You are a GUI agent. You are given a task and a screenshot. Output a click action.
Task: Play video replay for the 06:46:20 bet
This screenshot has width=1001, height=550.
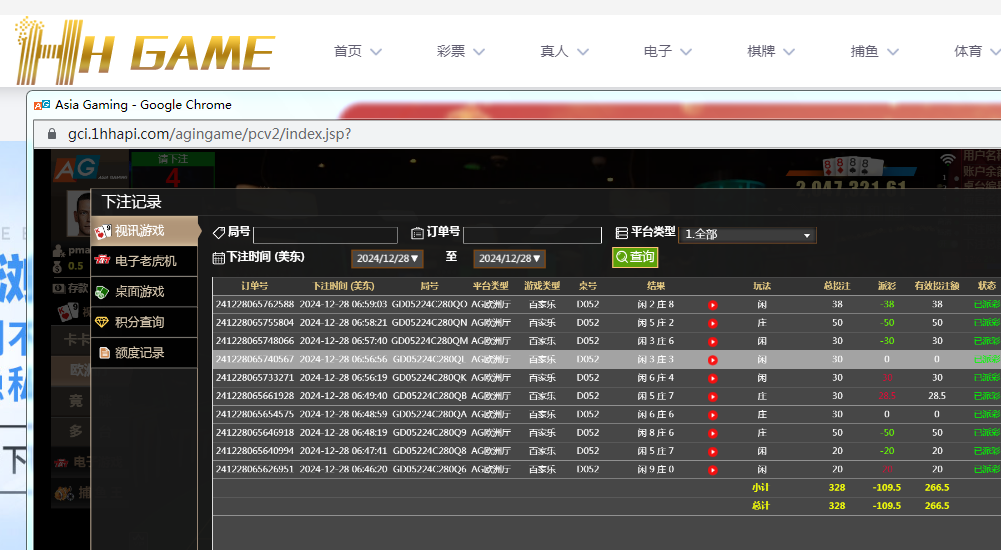713,469
